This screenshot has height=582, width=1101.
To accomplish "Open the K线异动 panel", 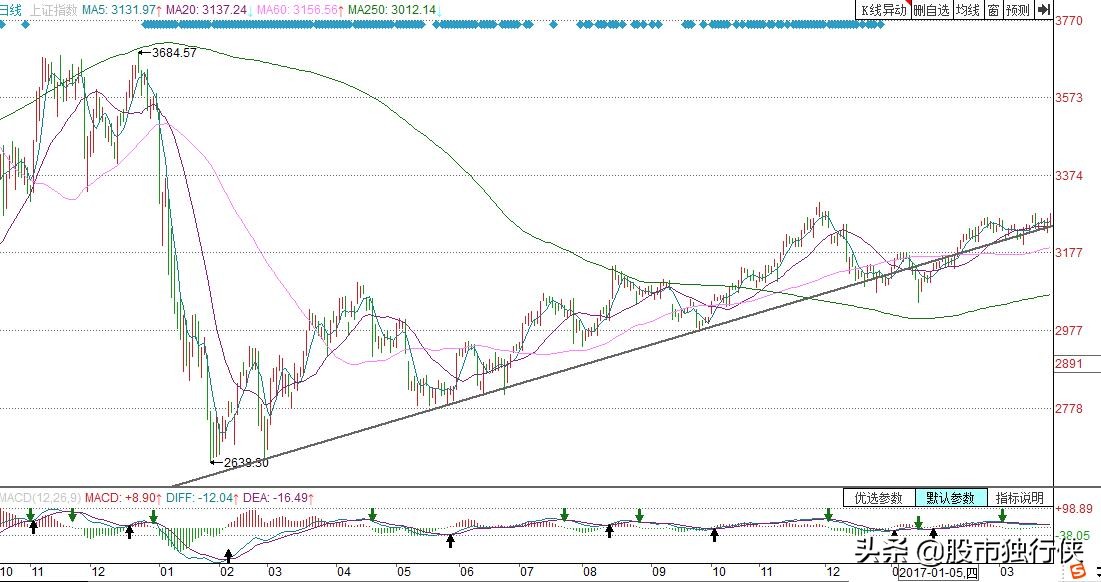I will point(883,10).
